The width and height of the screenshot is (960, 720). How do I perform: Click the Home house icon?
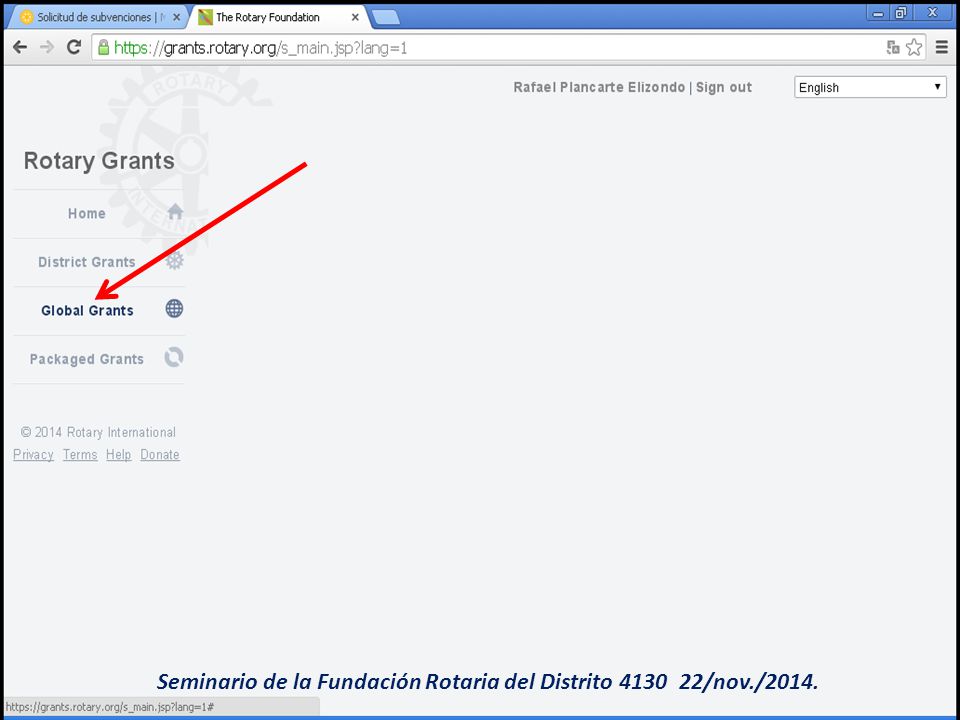coord(175,212)
